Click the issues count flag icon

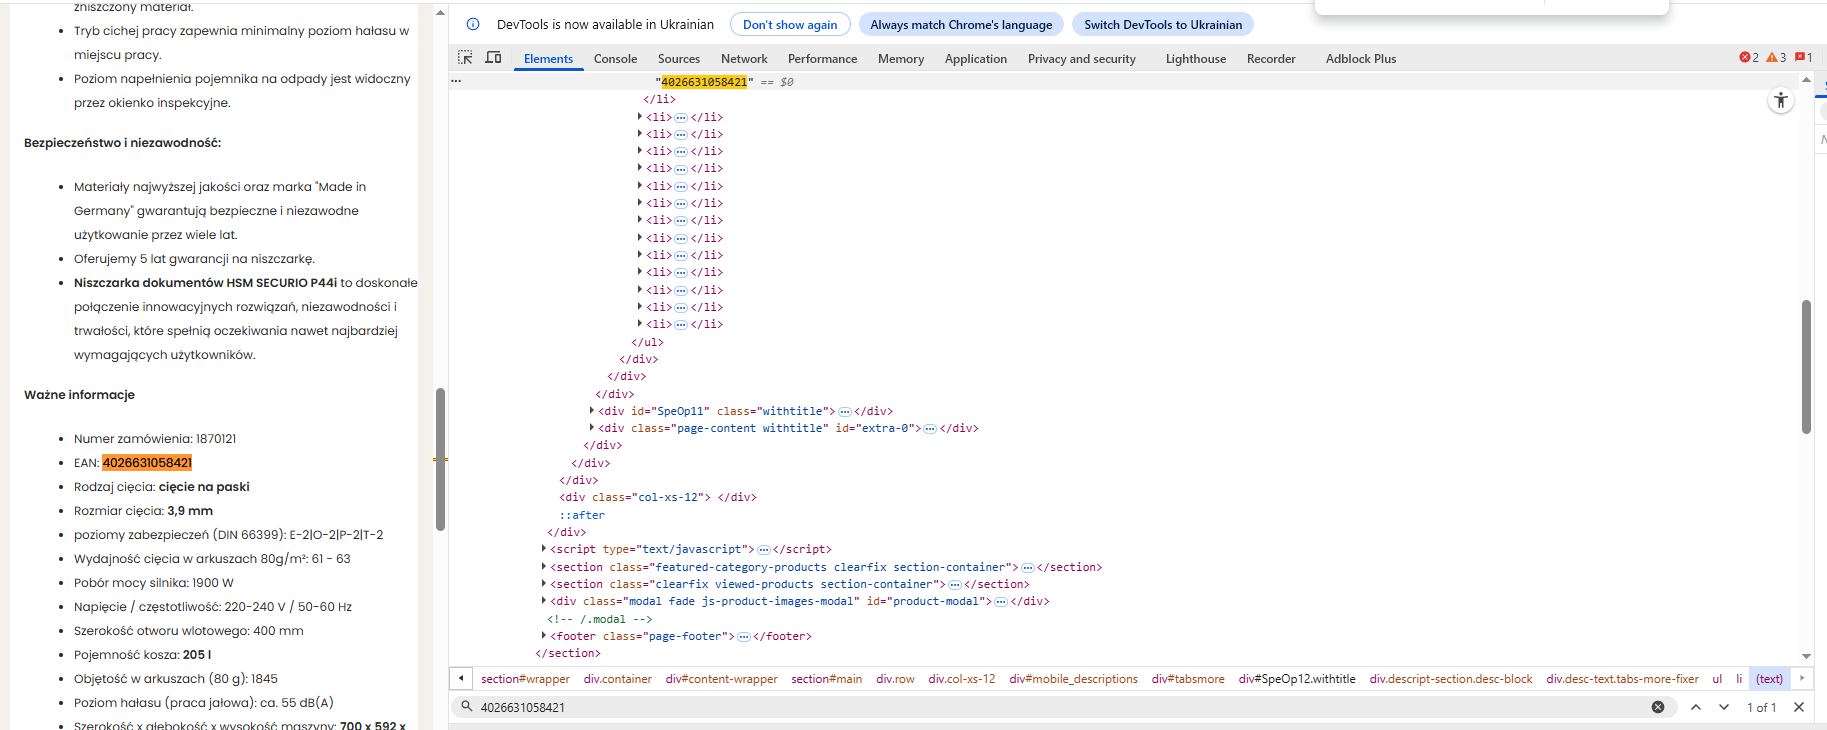click(1799, 58)
